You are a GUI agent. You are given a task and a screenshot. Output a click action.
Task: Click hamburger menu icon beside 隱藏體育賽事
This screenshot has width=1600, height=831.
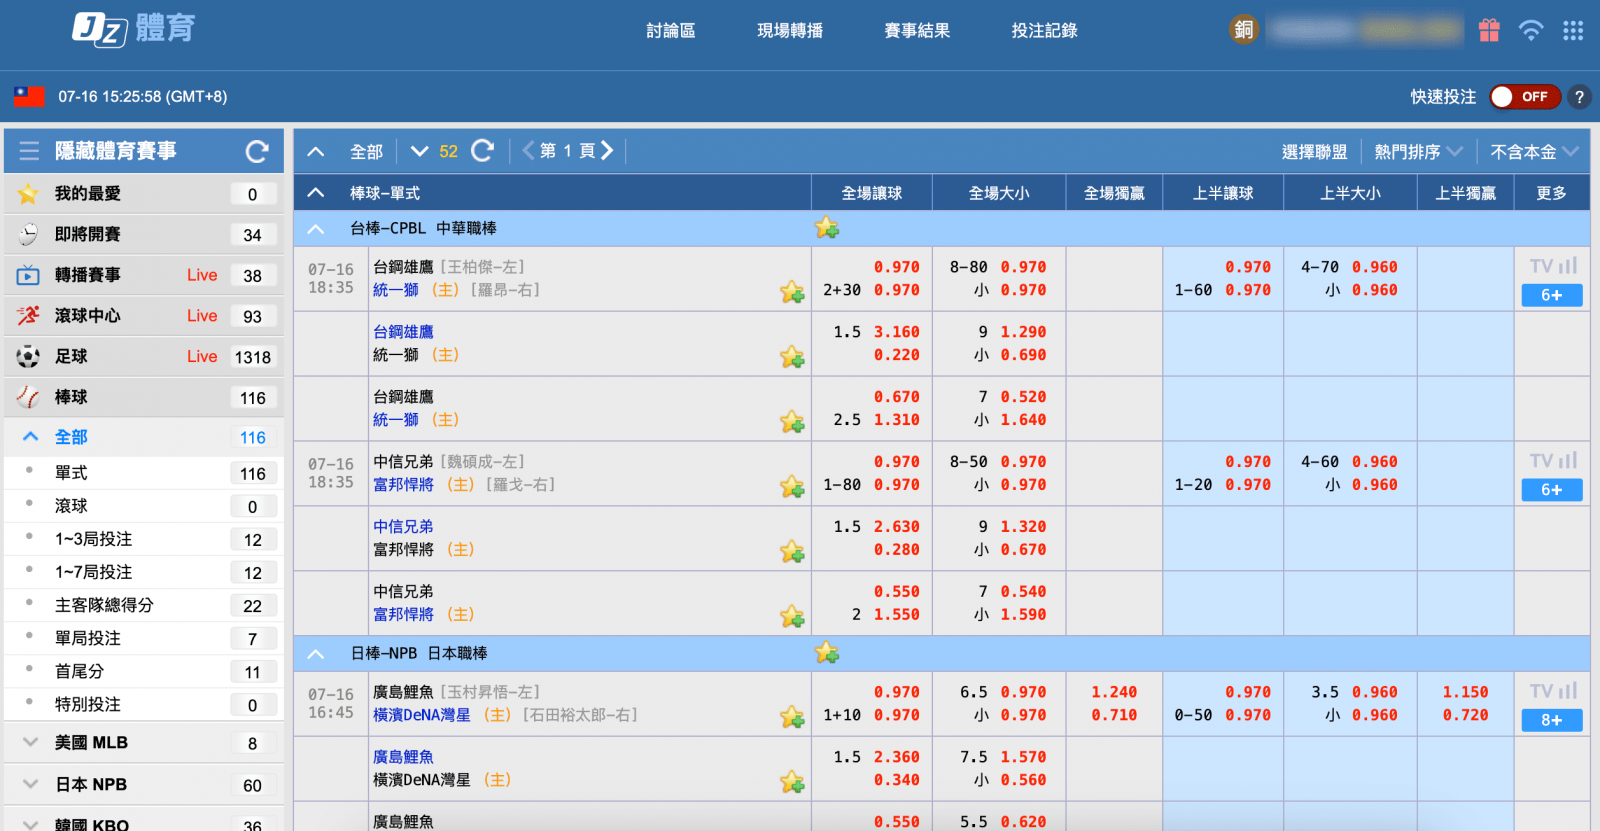coord(29,151)
